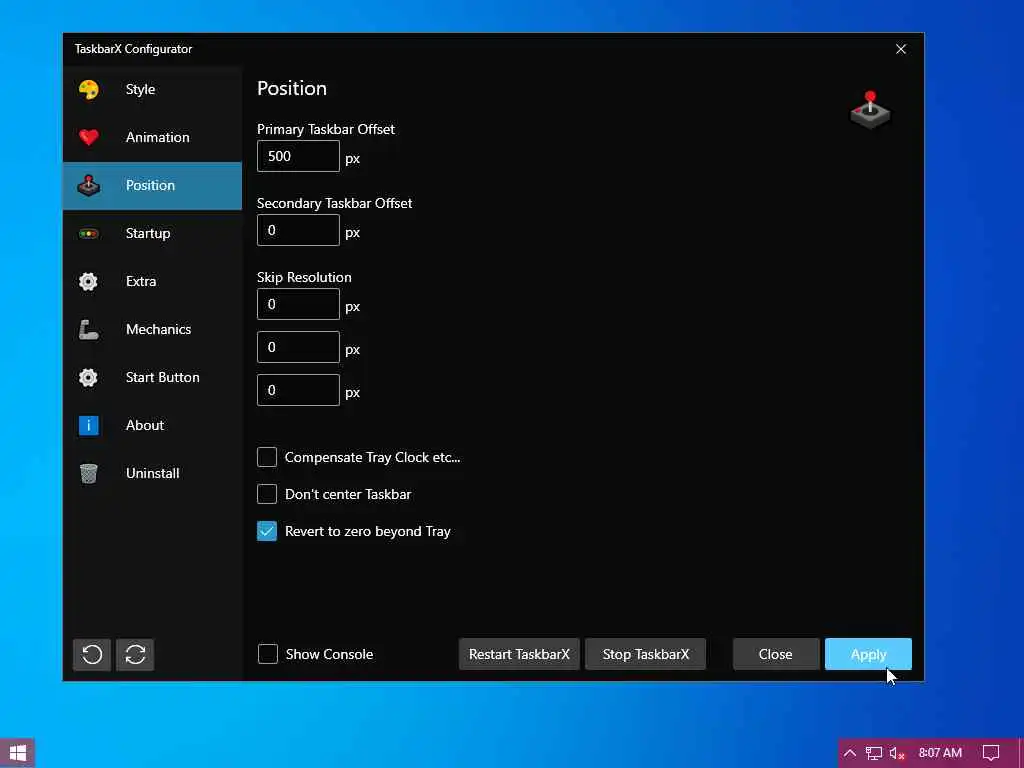Click the first Skip Resolution field

click(298, 304)
